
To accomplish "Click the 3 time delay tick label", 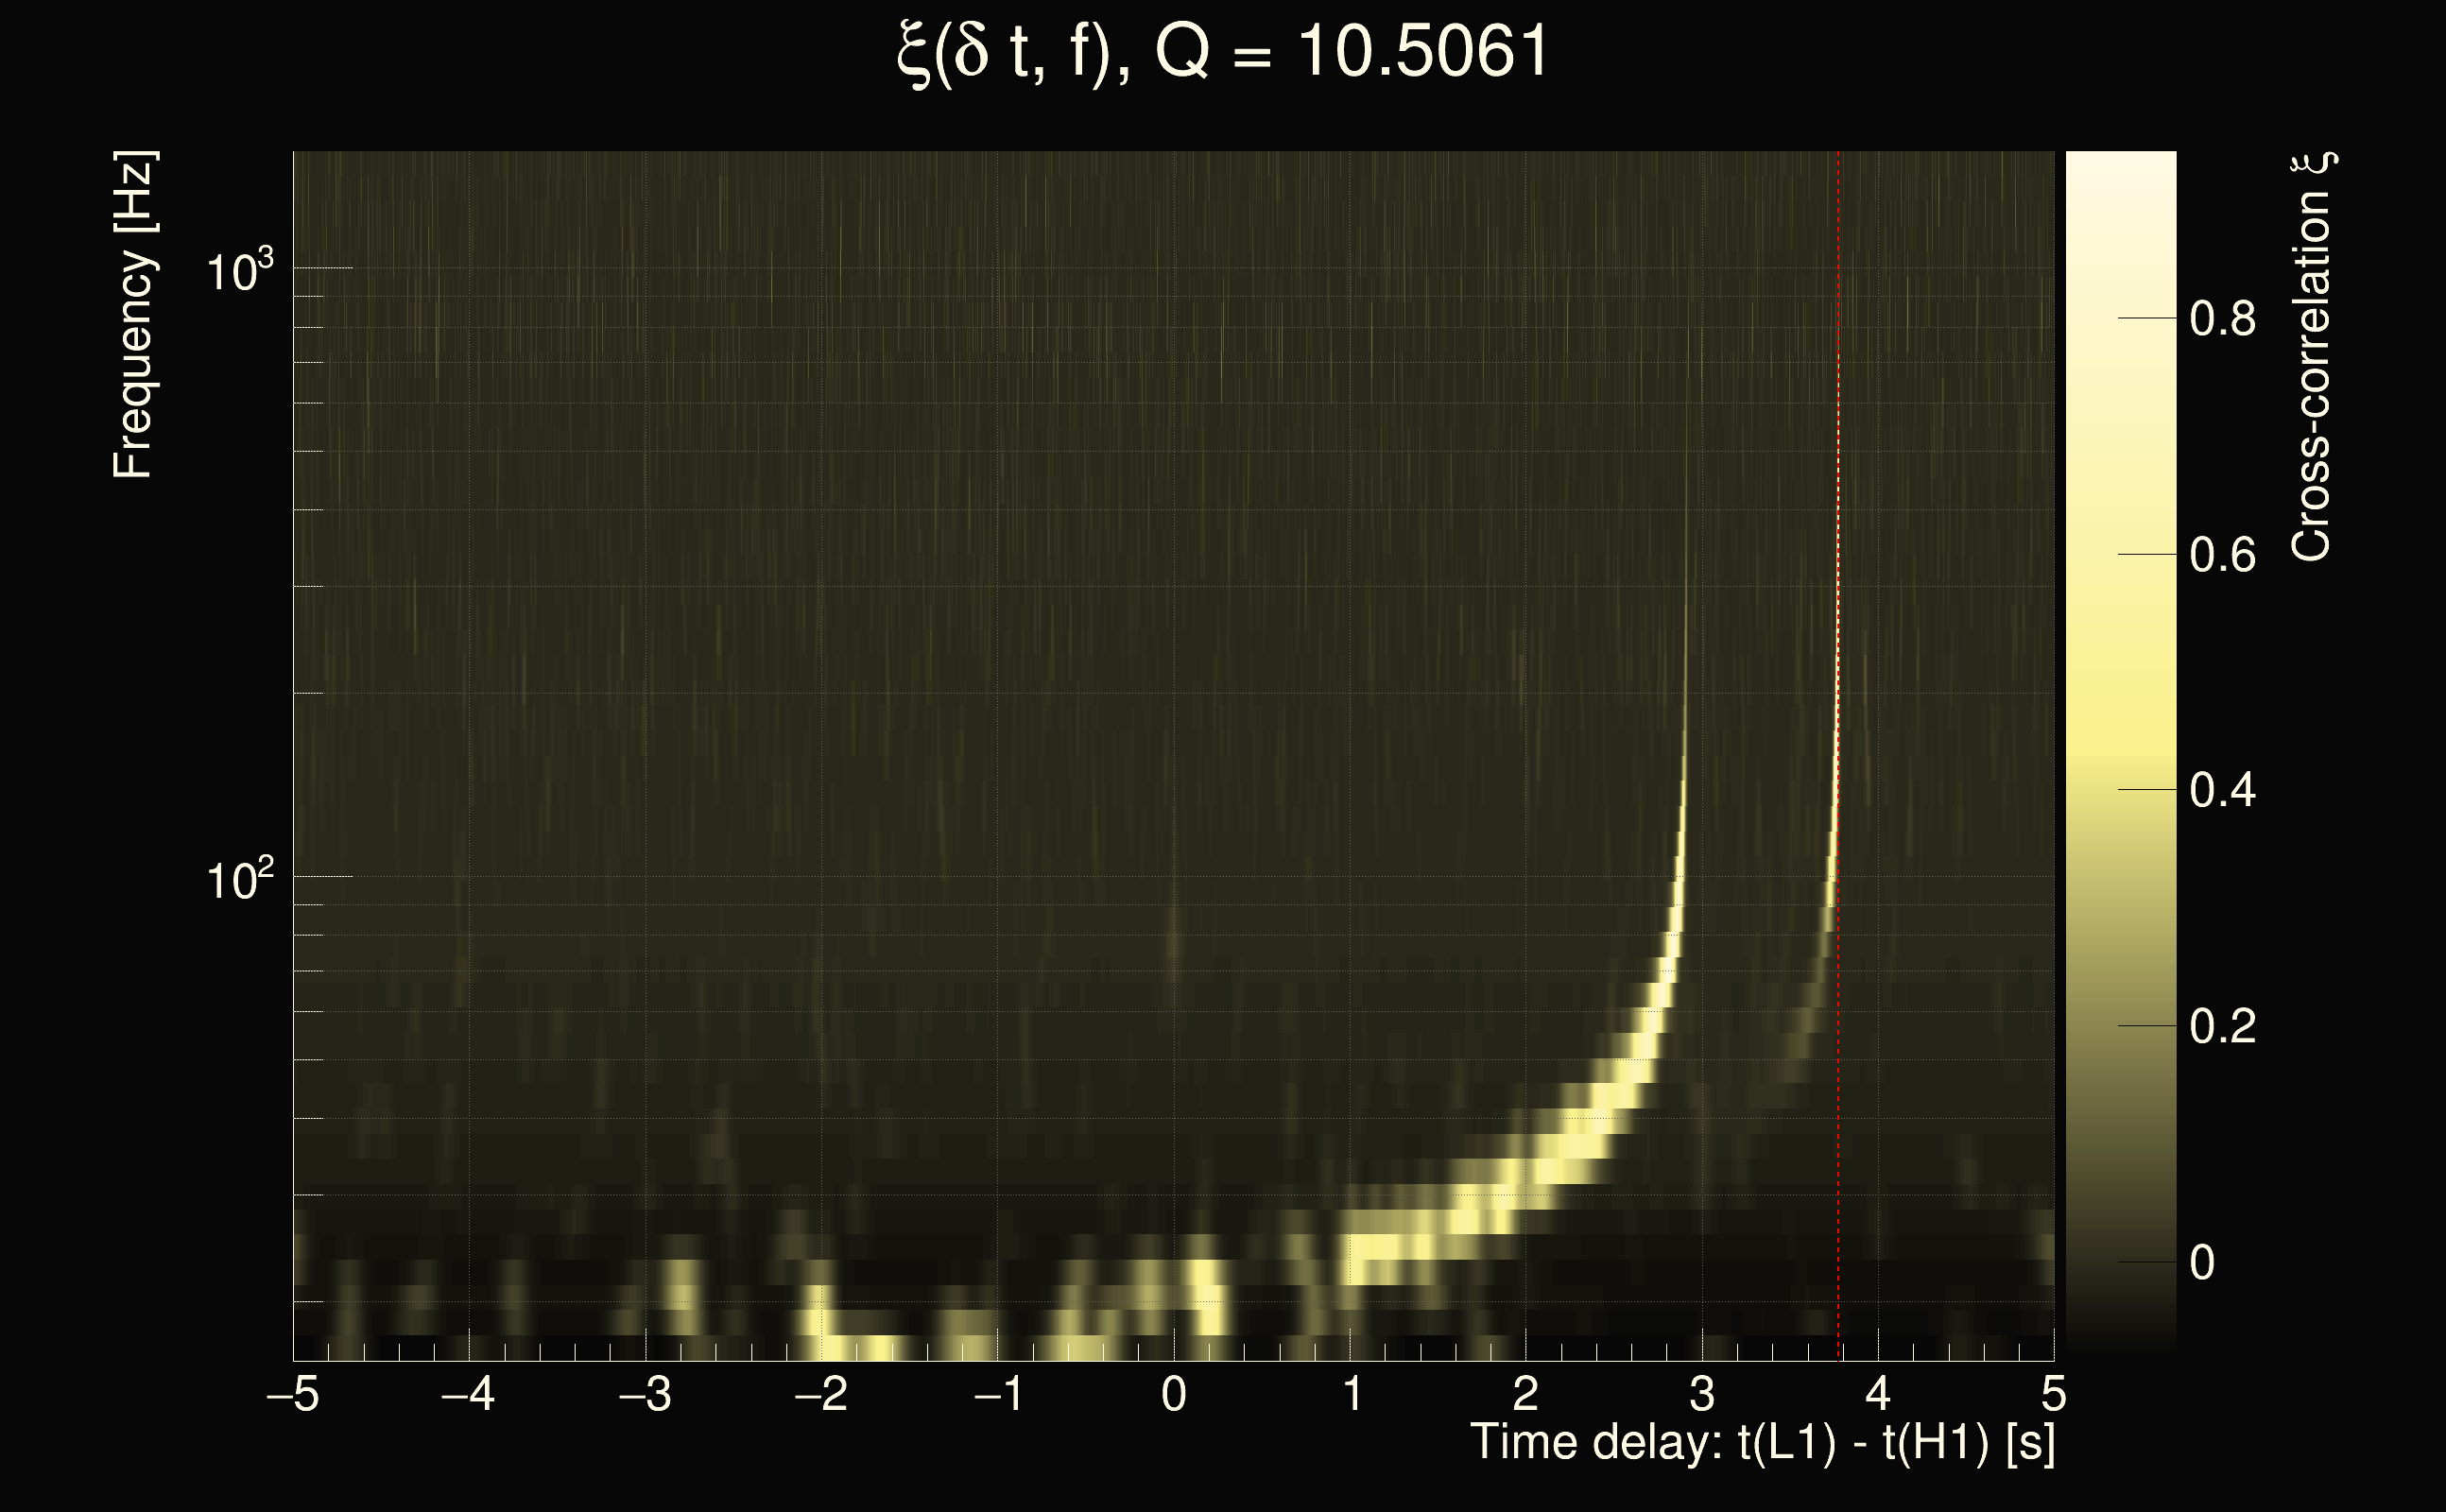I will (1702, 1394).
